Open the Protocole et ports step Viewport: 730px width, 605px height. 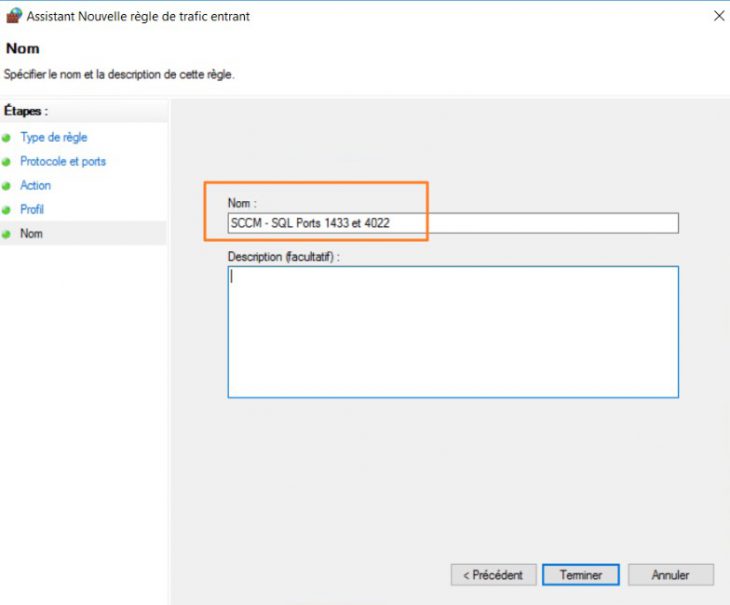(63, 161)
